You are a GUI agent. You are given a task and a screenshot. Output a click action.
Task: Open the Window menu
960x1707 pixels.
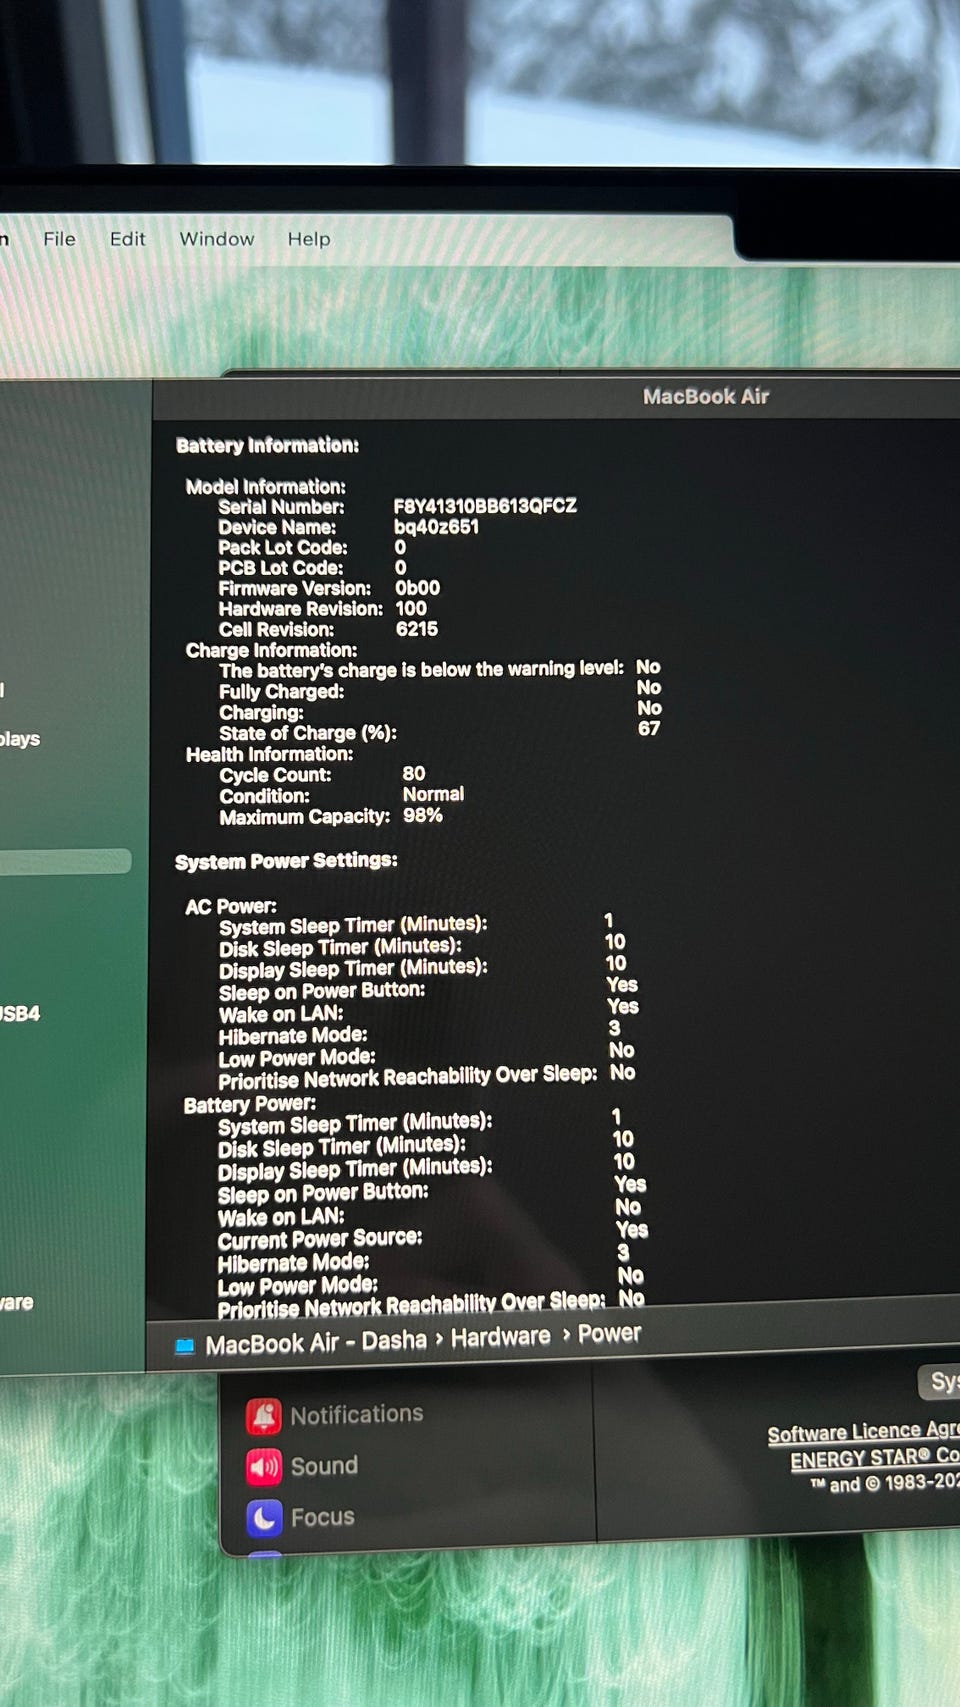216,239
